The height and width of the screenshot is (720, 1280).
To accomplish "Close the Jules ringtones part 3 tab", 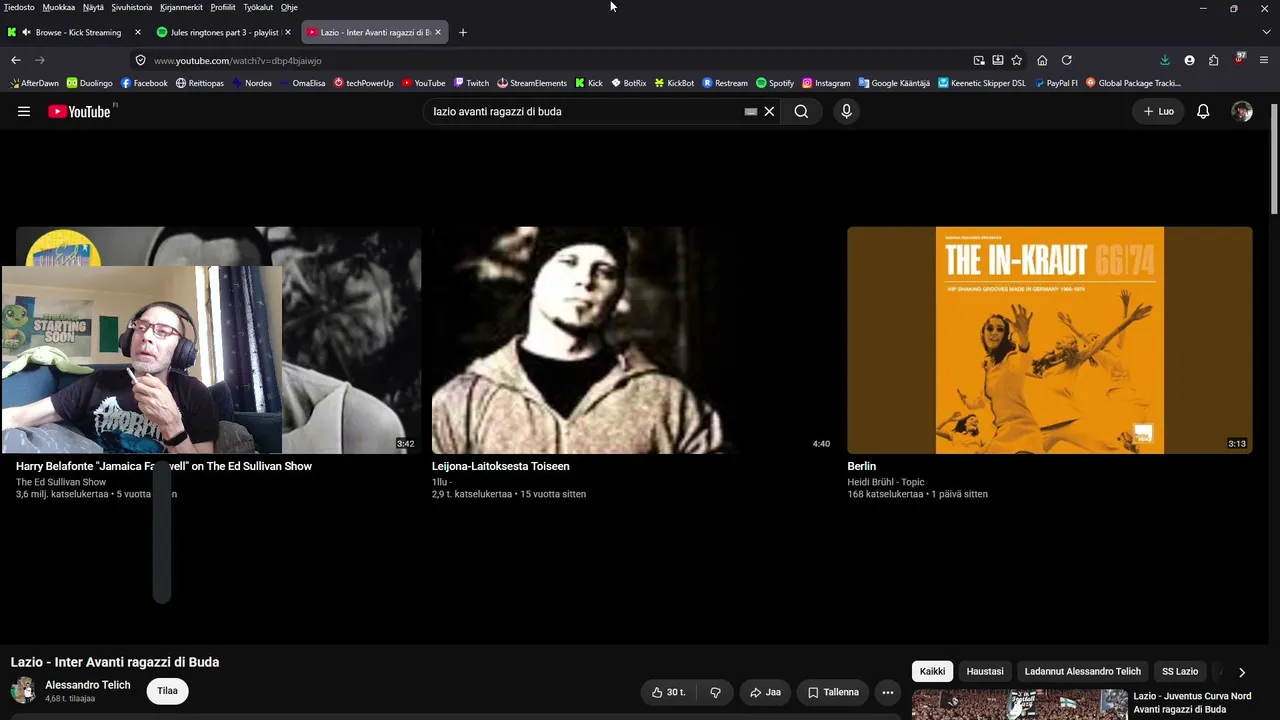I will [288, 32].
